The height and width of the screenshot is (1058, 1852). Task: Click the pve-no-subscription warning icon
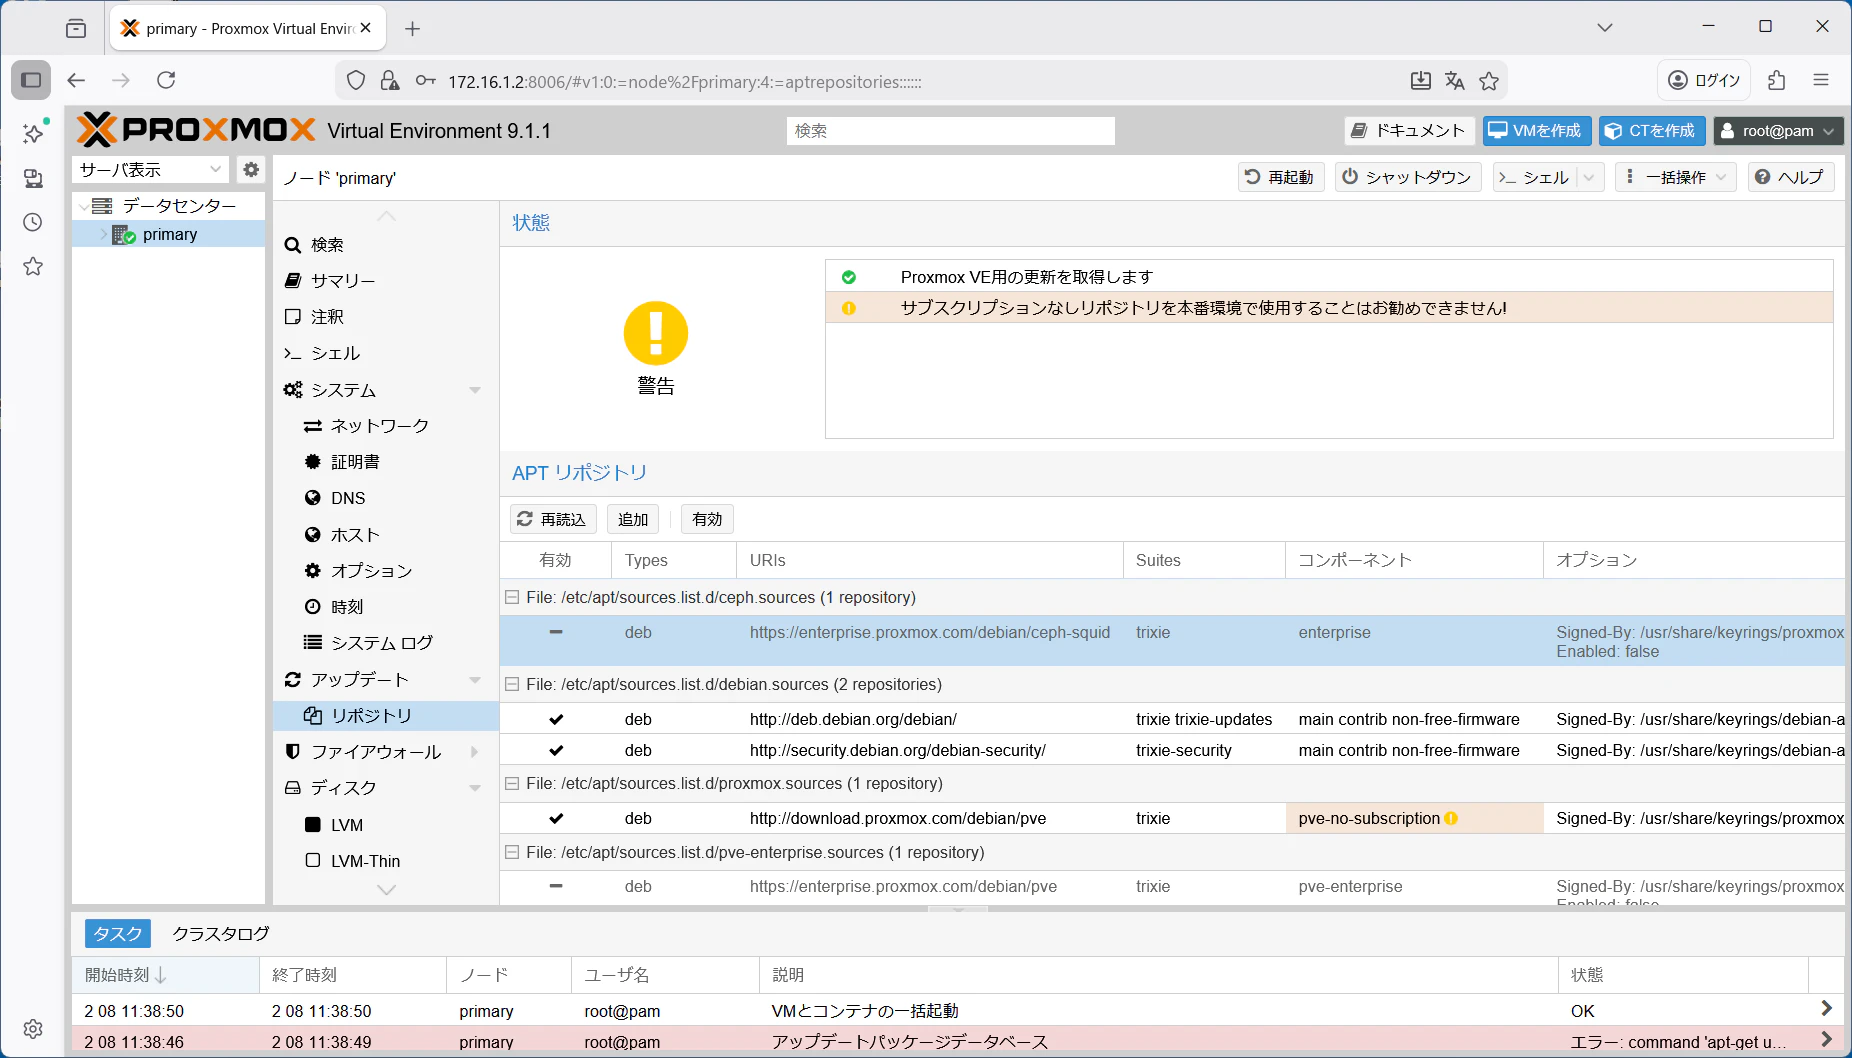(x=1451, y=818)
